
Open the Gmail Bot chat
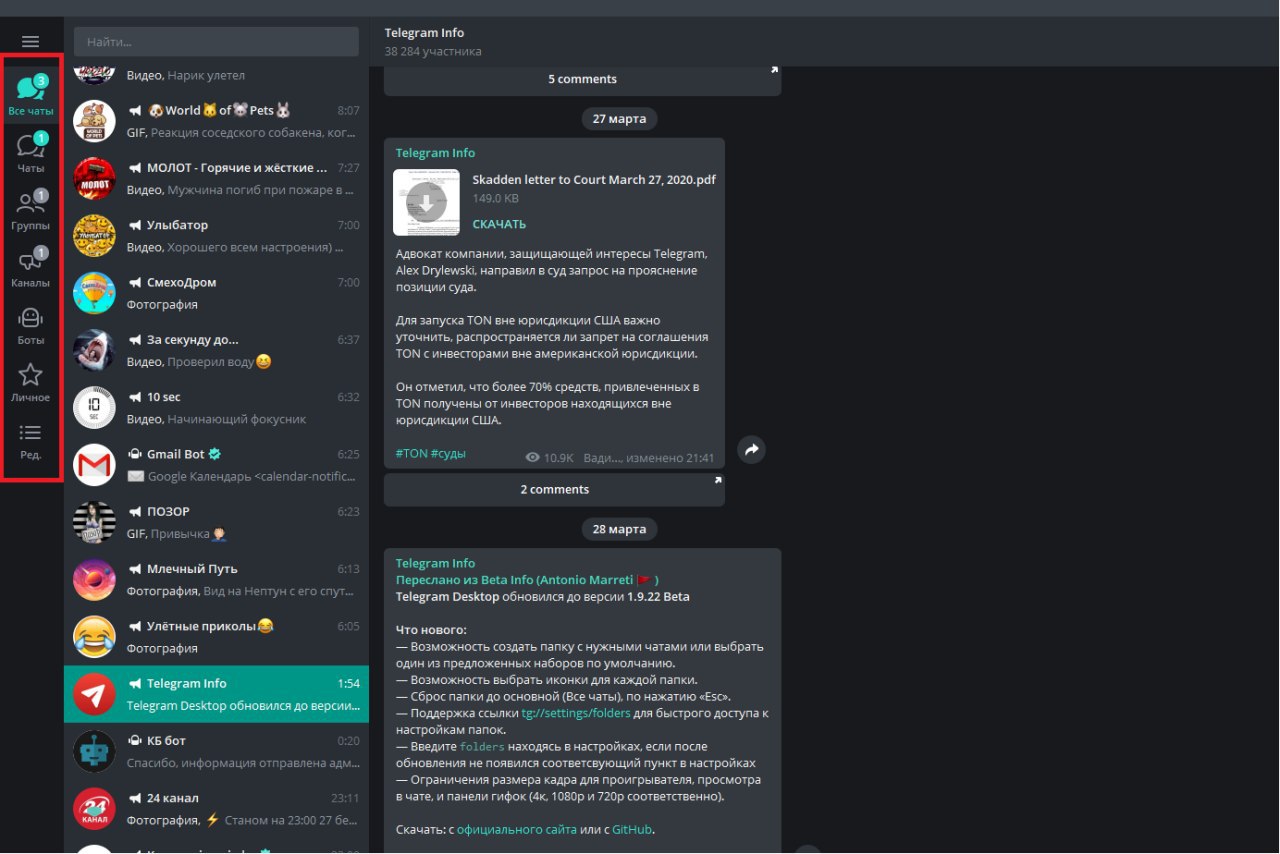(x=216, y=465)
